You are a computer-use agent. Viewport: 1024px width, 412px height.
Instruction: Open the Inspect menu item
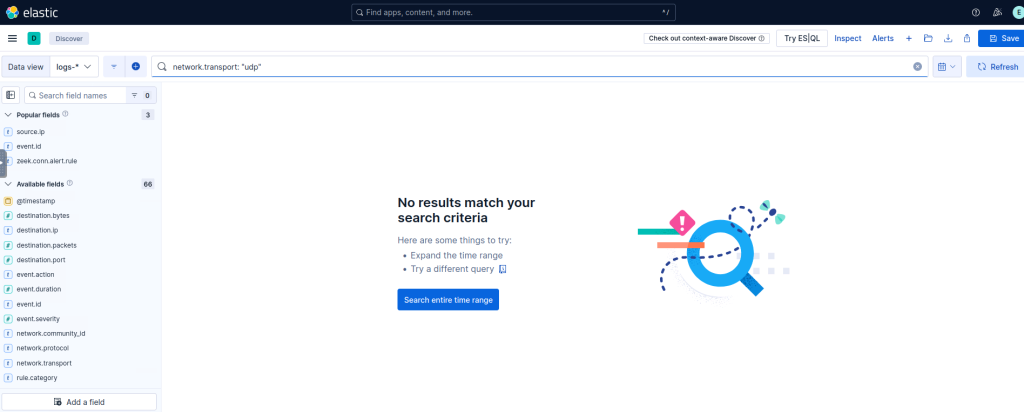(x=847, y=38)
